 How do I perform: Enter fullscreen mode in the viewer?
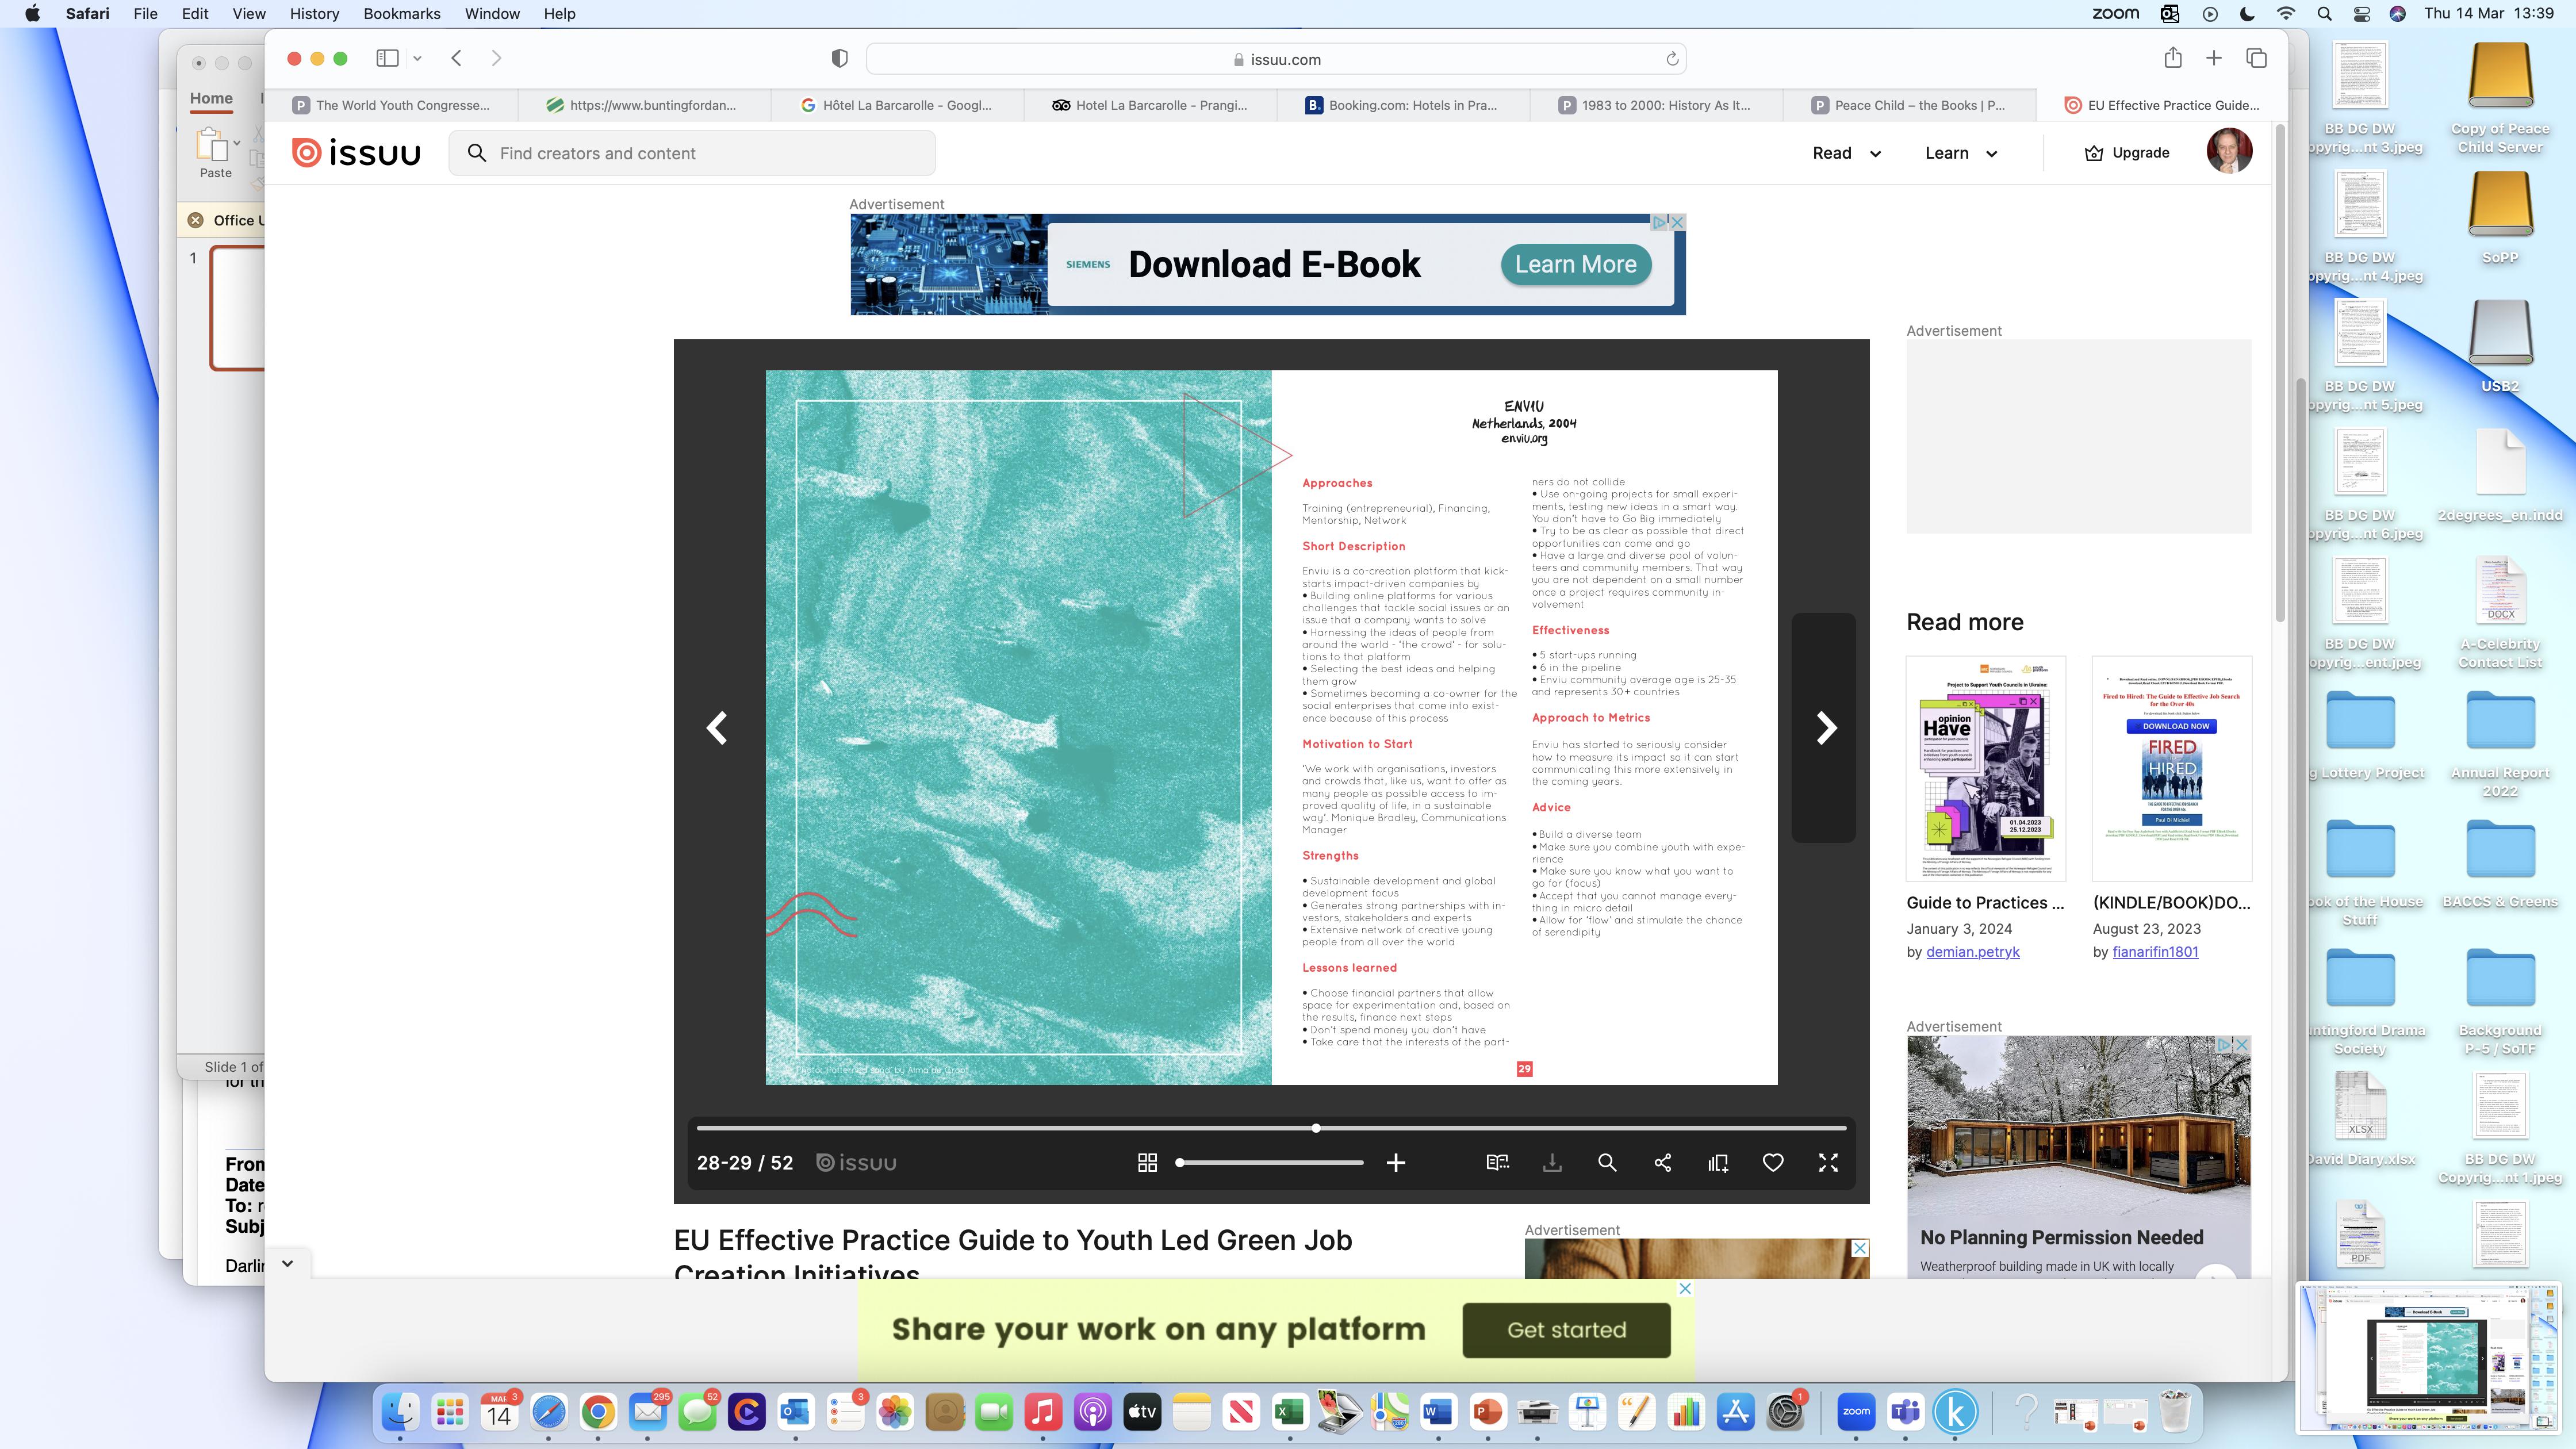[x=1828, y=1162]
